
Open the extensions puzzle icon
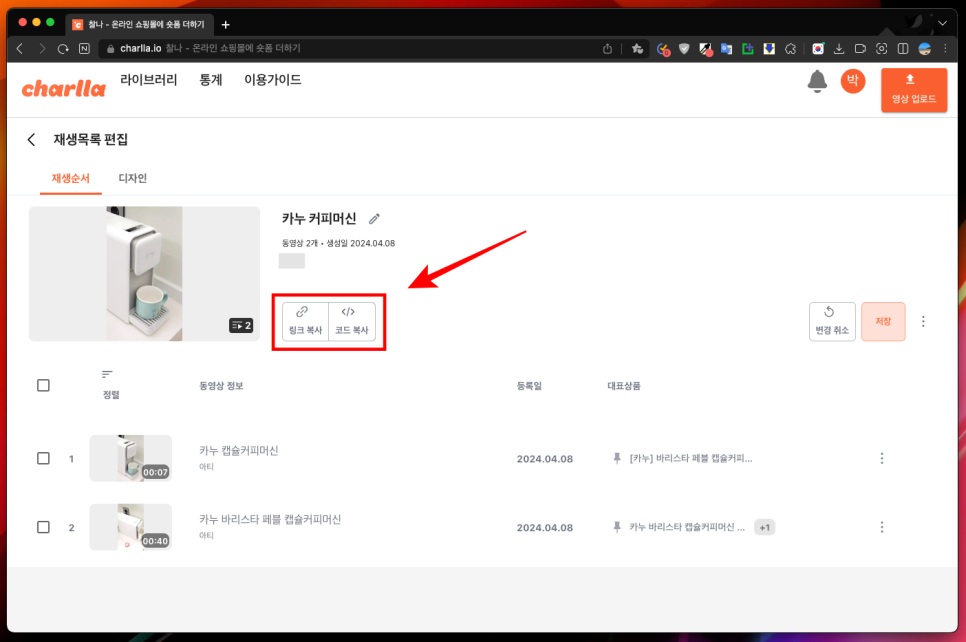coord(790,49)
